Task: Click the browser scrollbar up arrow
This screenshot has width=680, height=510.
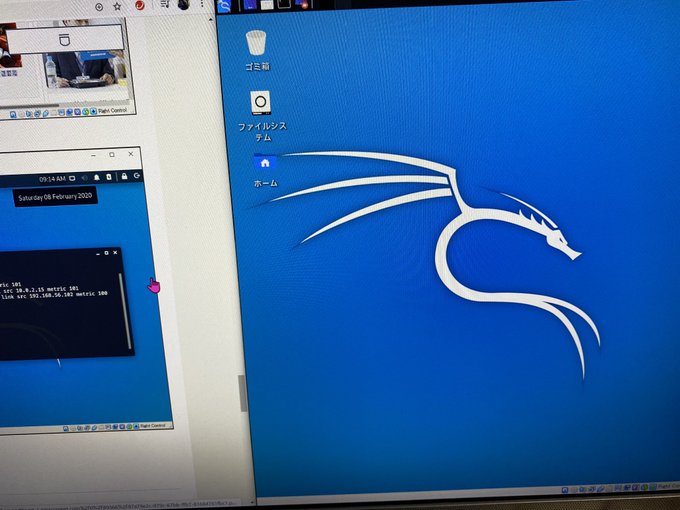Action: [211, 19]
